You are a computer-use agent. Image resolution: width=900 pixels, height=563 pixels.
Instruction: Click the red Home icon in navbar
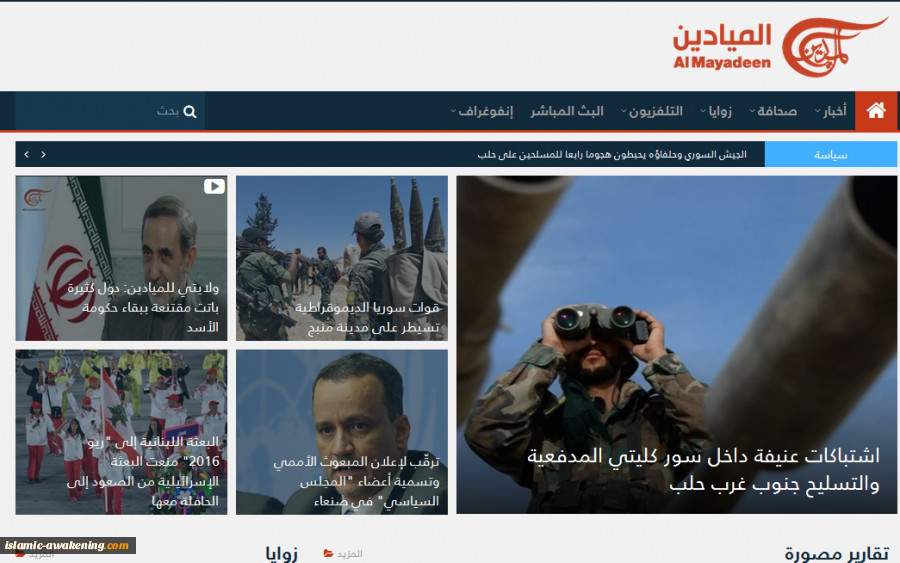[x=876, y=111]
